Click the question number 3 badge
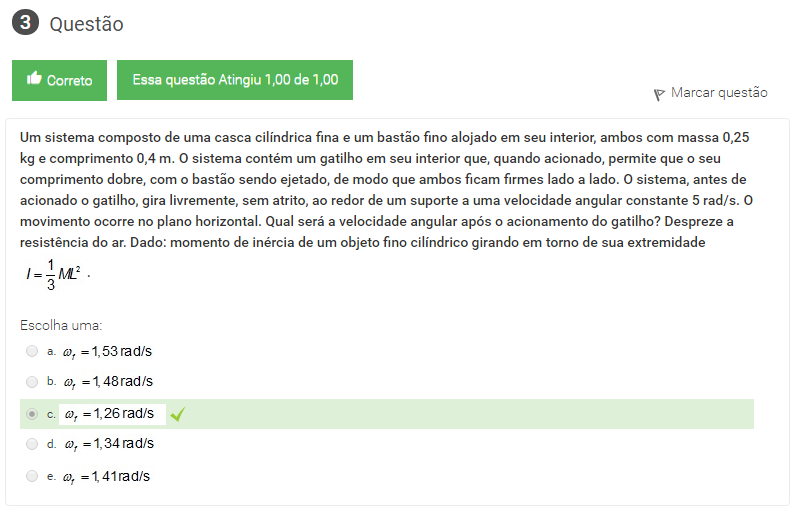791x506 pixels. point(25,24)
